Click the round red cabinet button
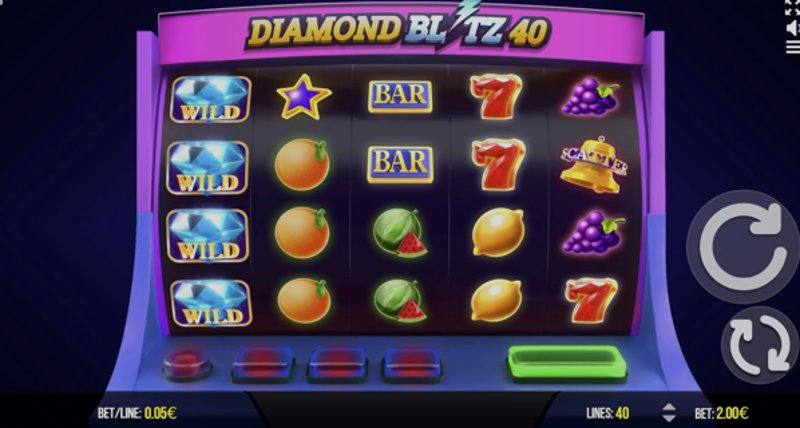 pyautogui.click(x=186, y=364)
